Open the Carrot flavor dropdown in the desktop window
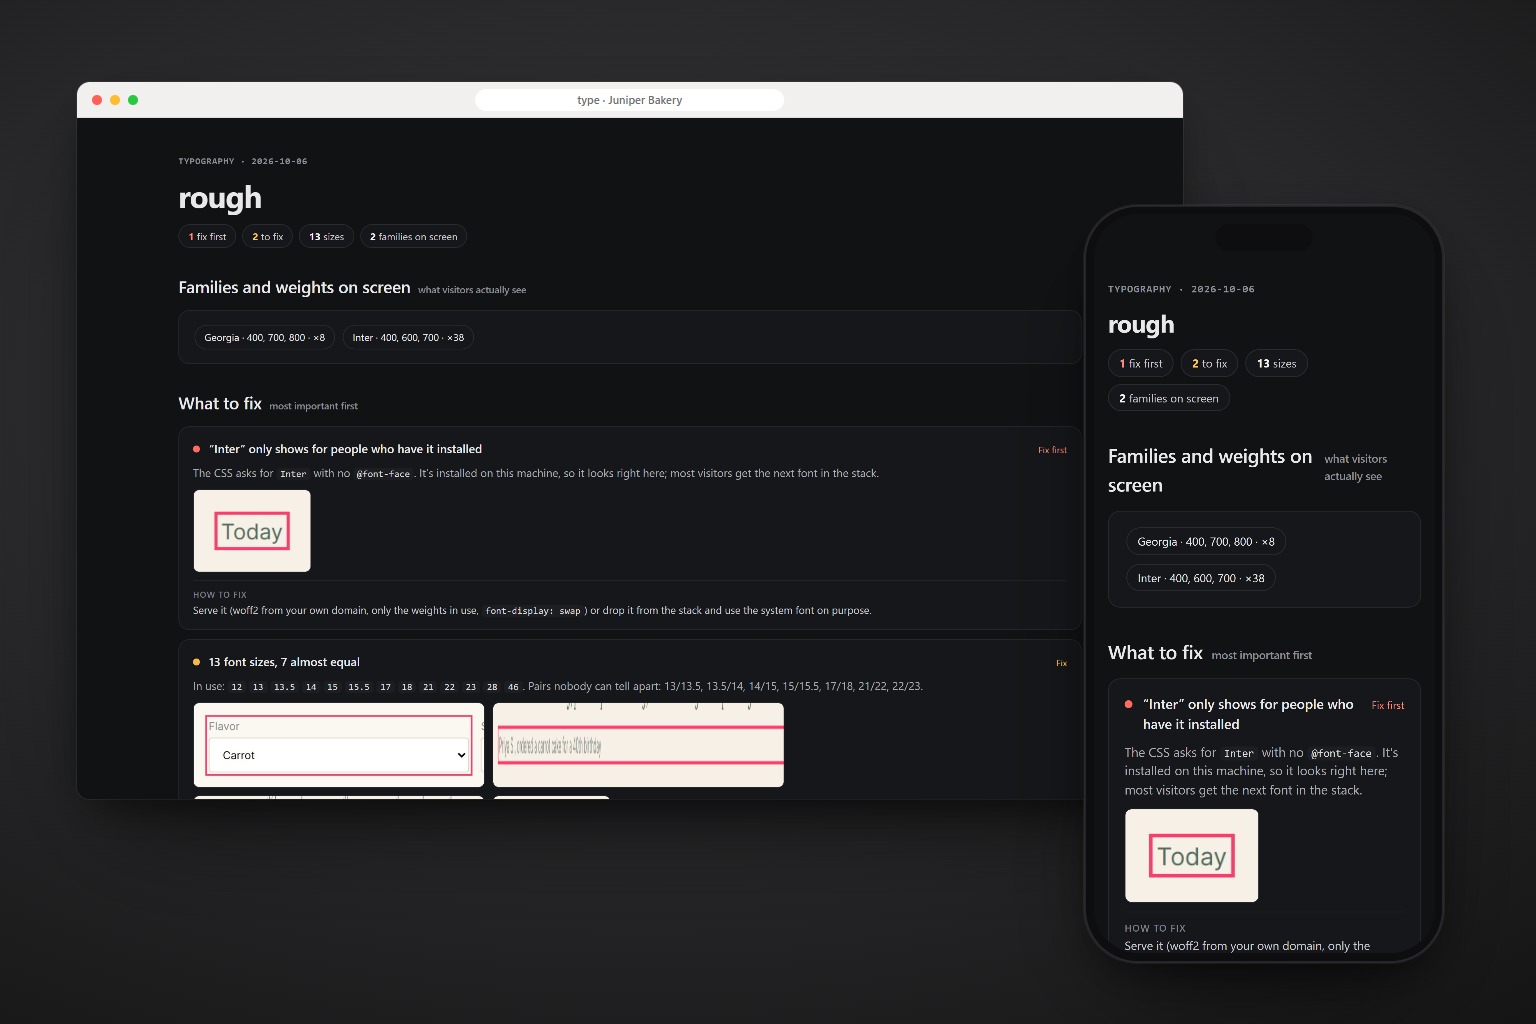 click(x=339, y=755)
